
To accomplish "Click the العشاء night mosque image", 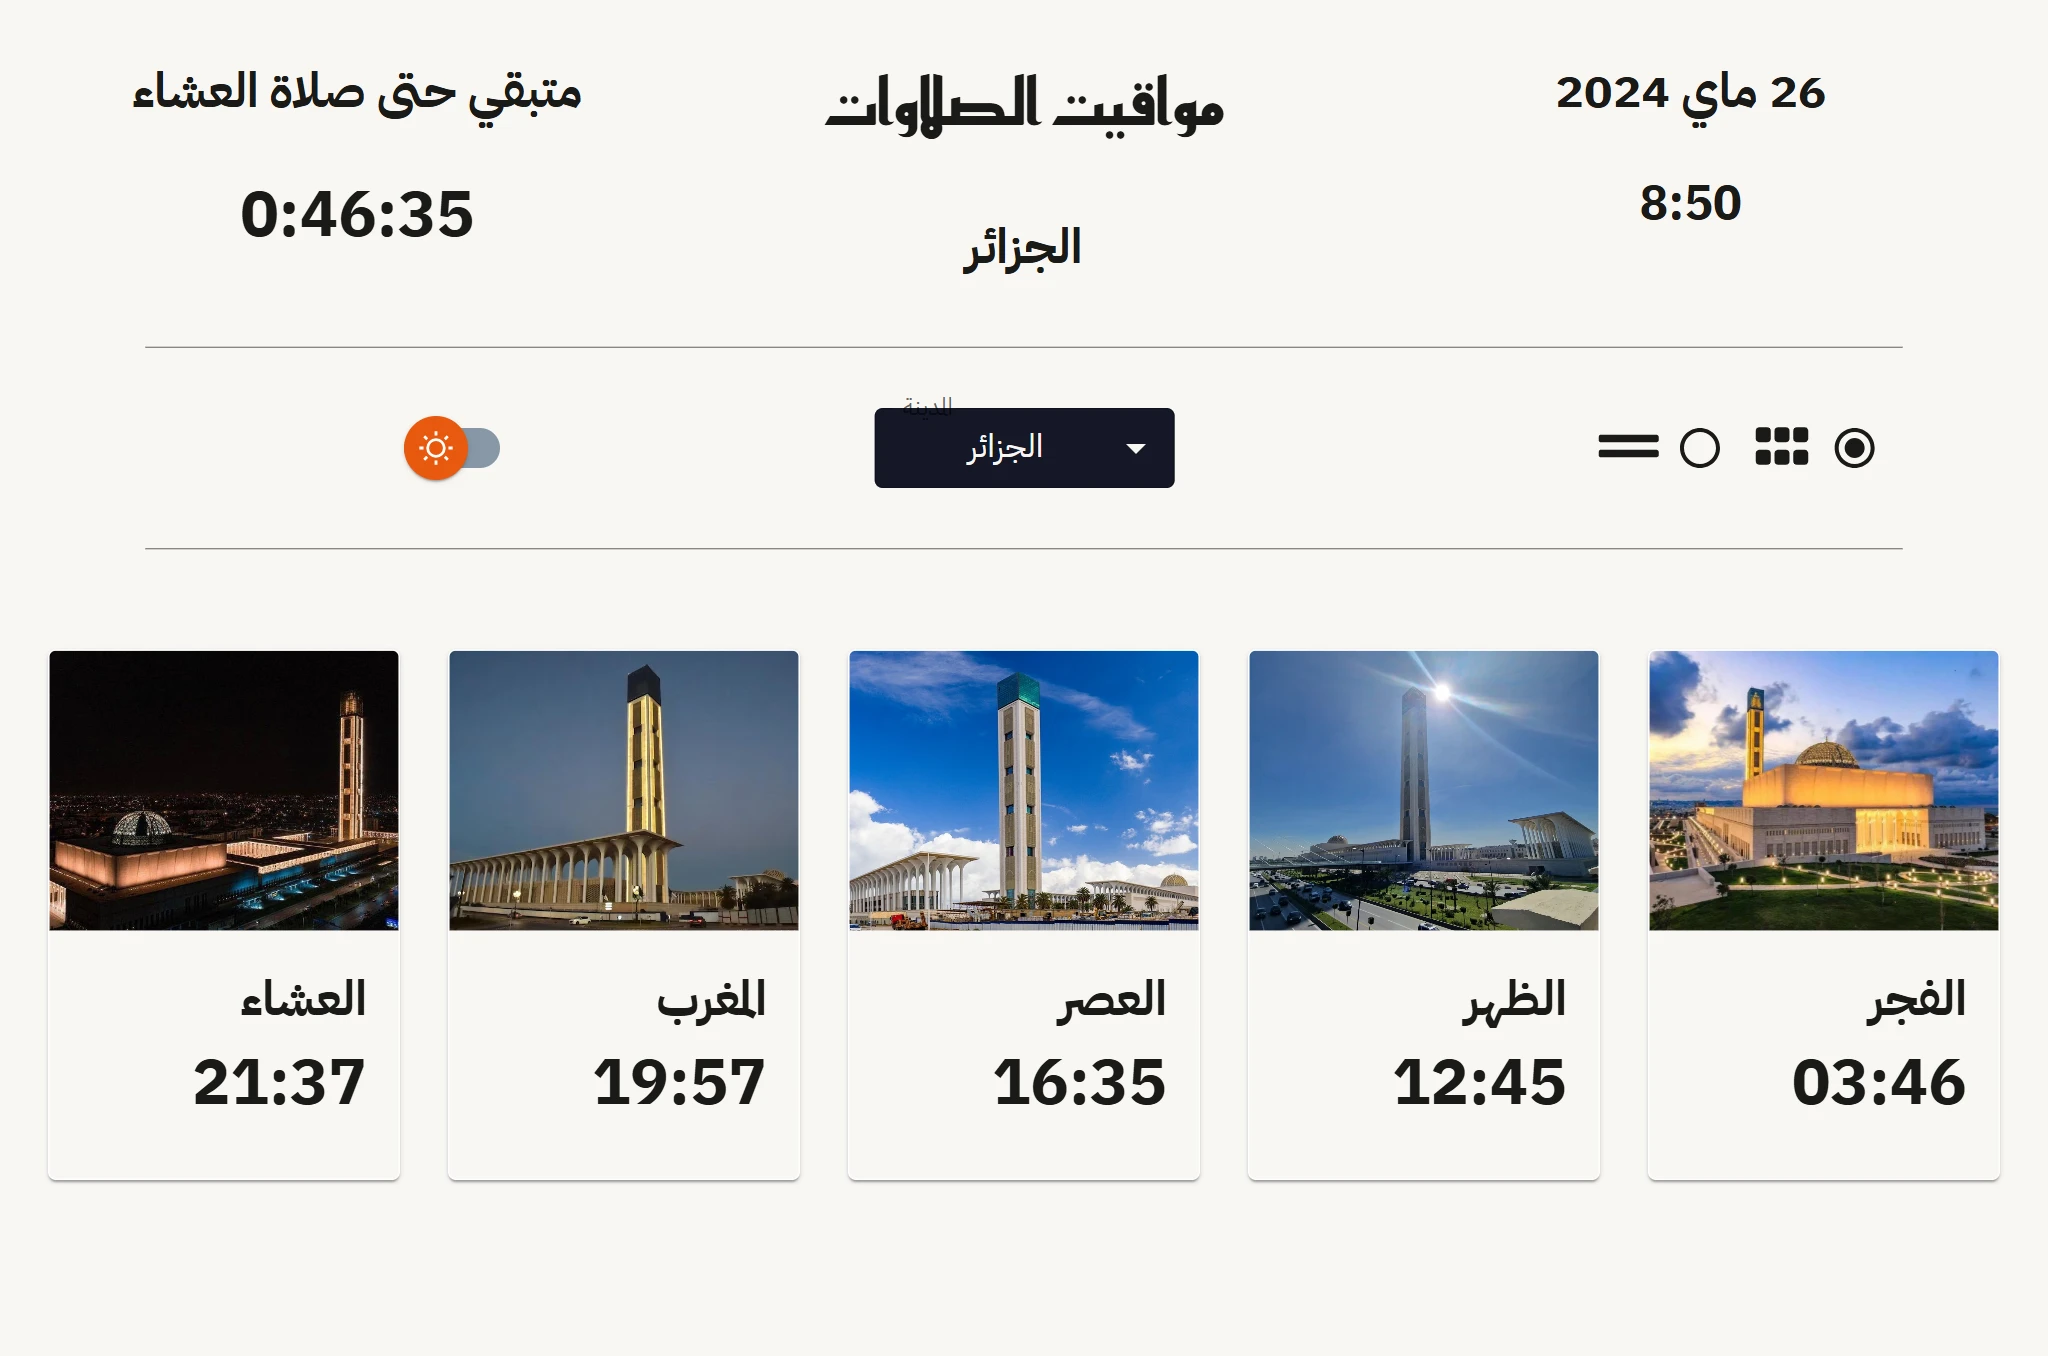I will (x=224, y=790).
